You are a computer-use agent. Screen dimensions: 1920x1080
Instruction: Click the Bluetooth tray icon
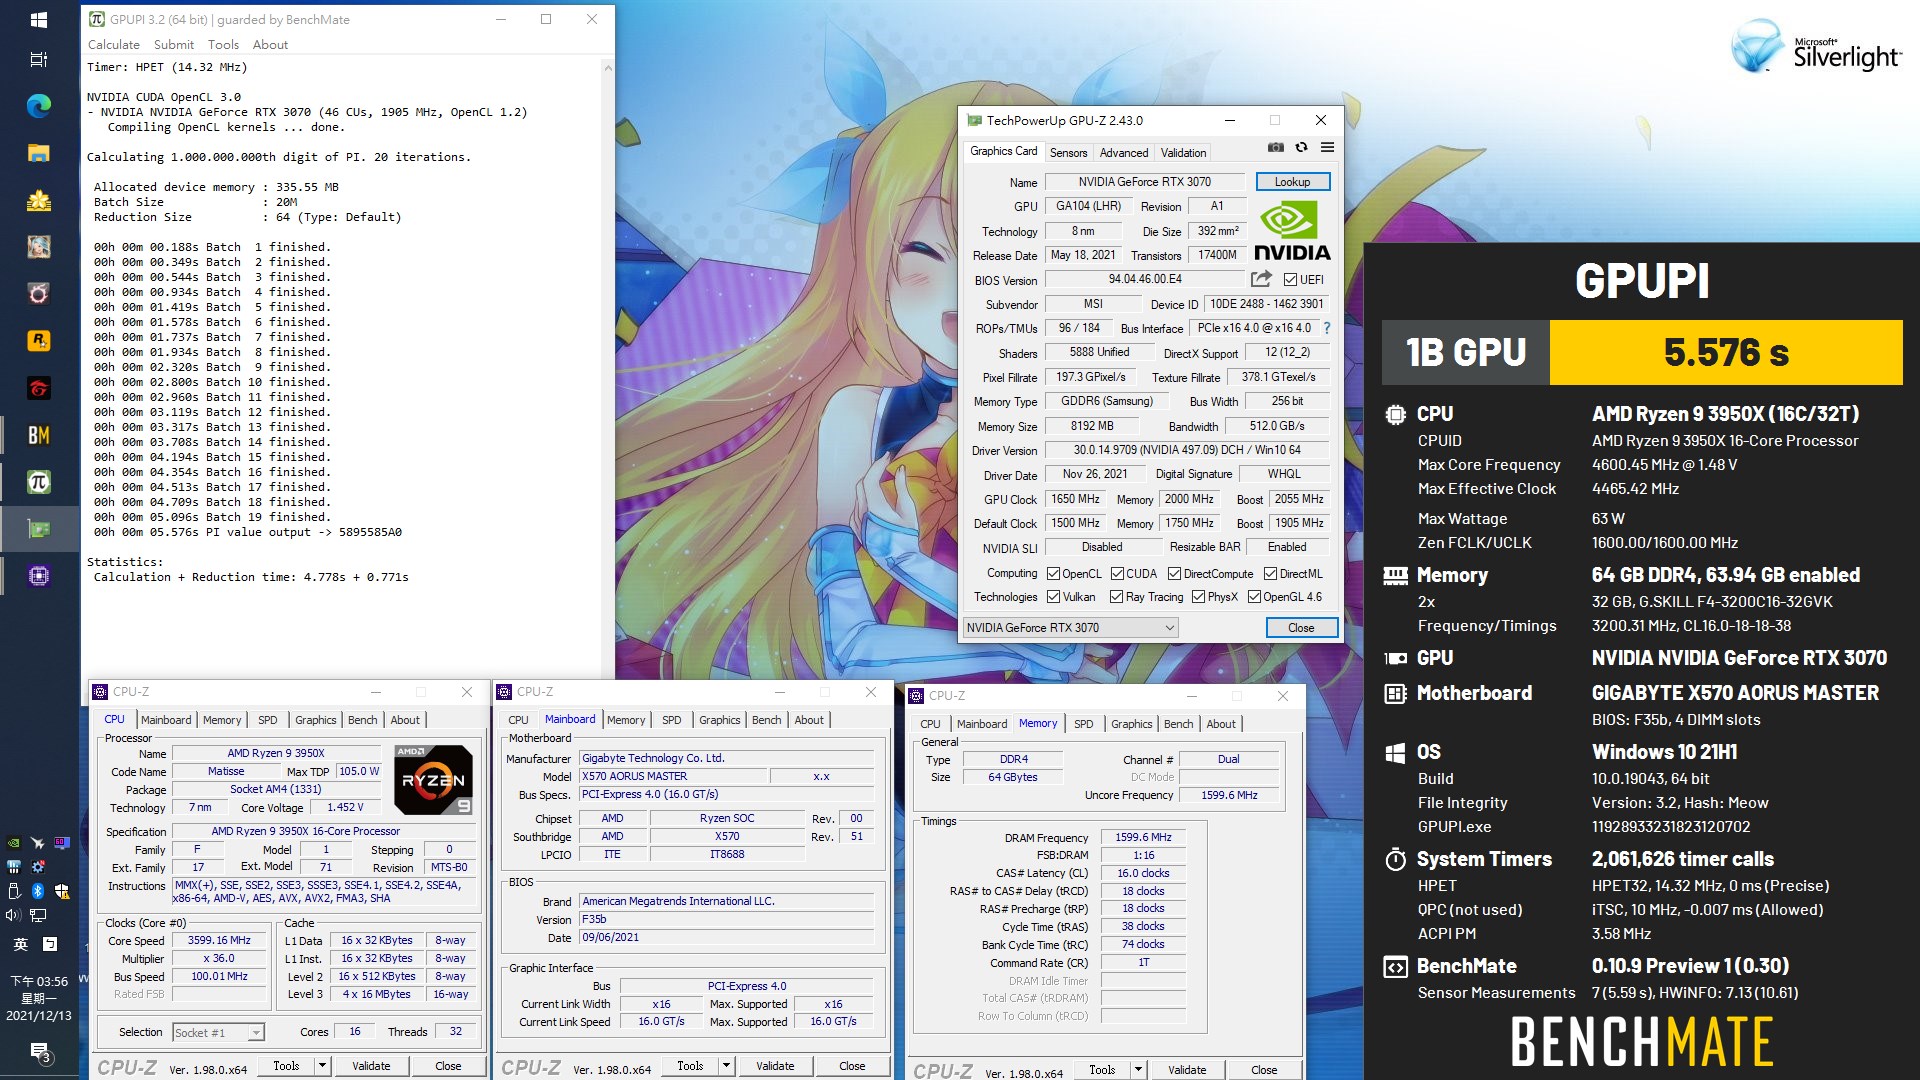point(38,891)
